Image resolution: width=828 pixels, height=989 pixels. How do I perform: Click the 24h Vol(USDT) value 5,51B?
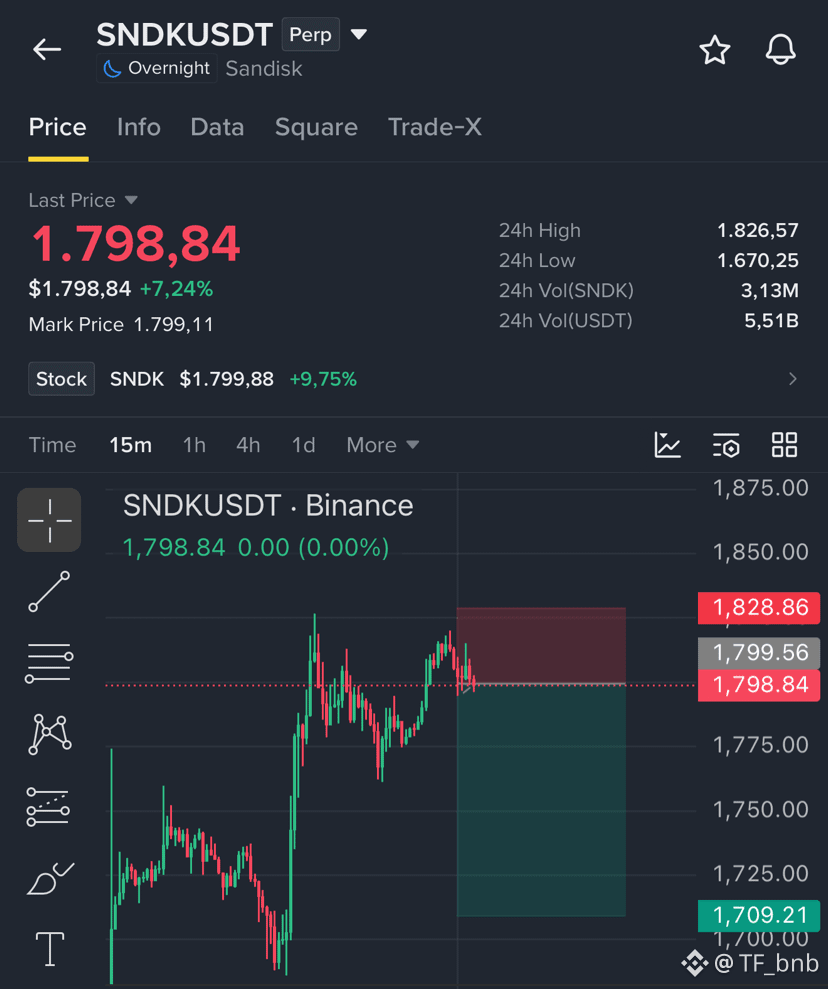[771, 320]
